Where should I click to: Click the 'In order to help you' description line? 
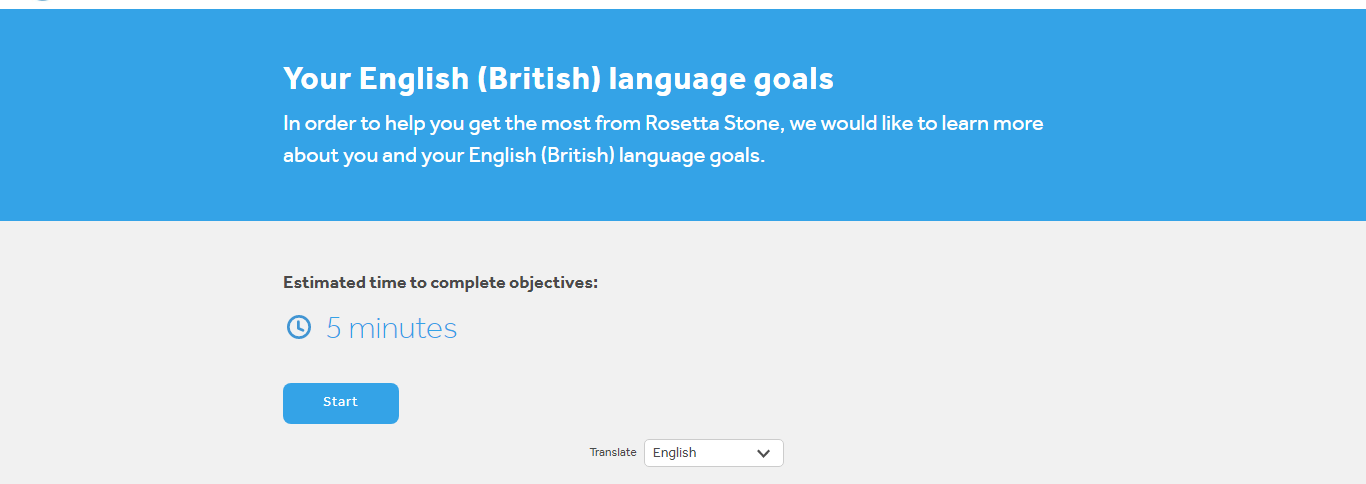[x=663, y=124]
